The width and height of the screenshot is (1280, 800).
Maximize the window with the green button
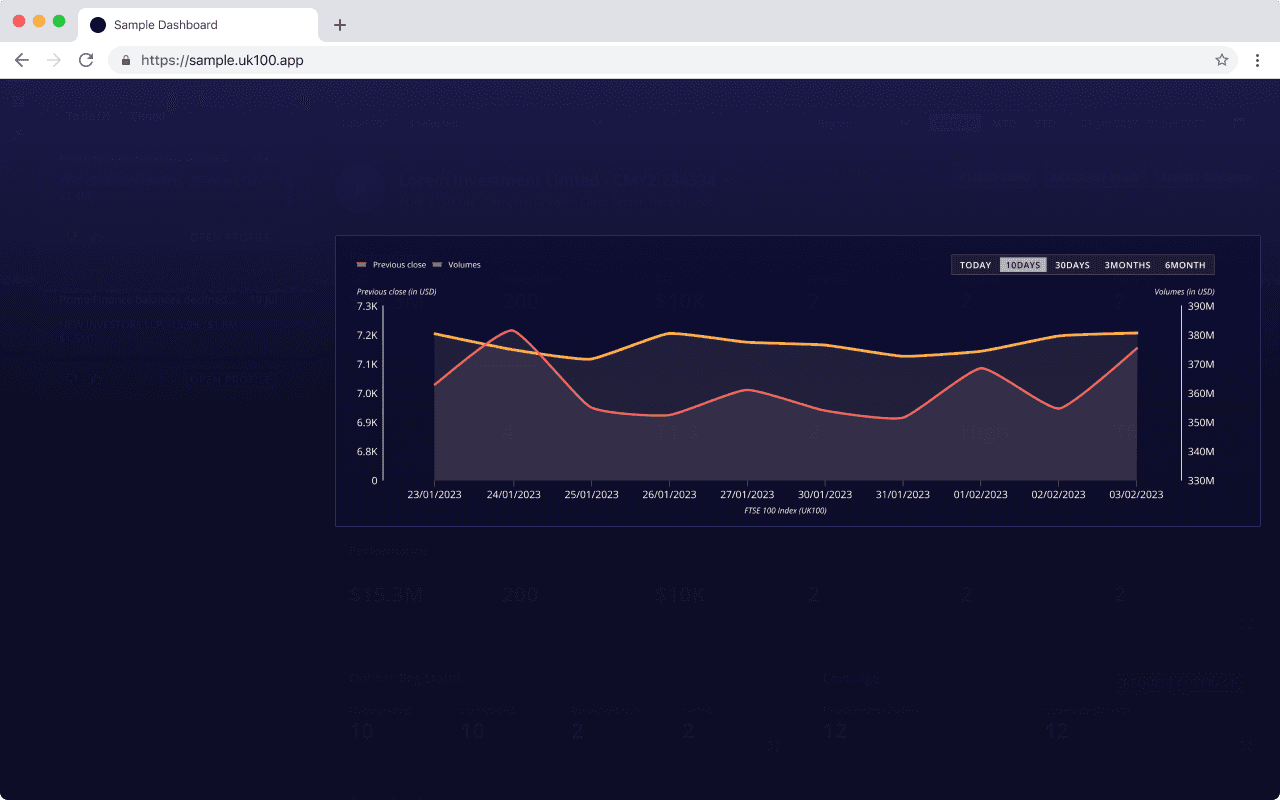pos(59,21)
